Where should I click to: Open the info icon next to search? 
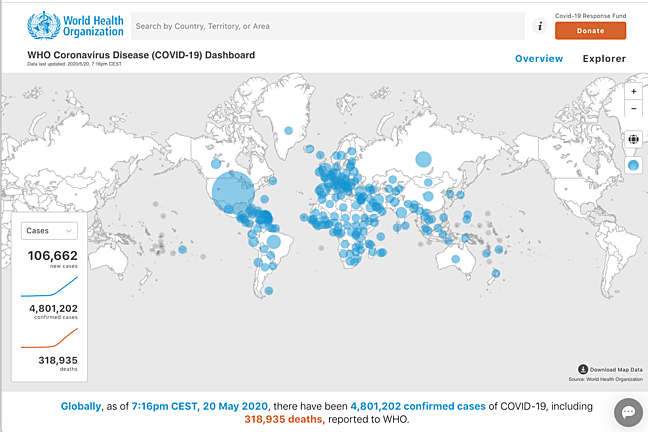tap(540, 26)
